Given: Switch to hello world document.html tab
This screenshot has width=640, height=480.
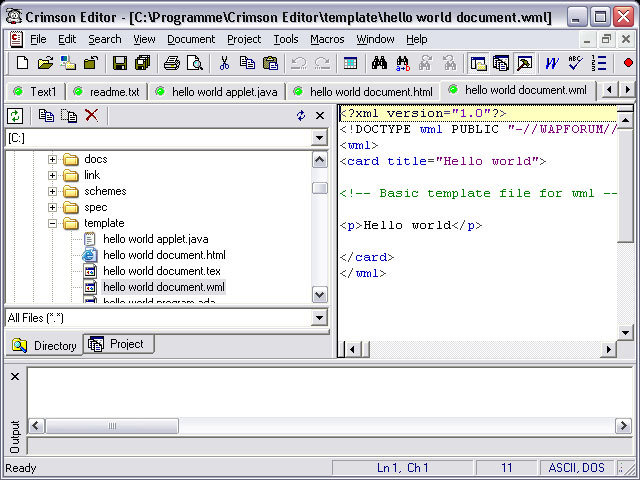Looking at the screenshot, I should [364, 91].
